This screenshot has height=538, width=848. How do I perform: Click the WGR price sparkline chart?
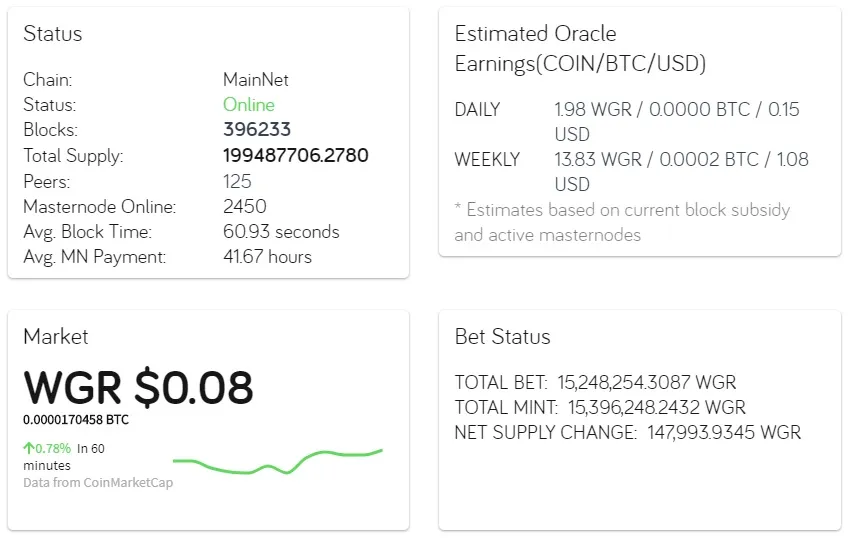(x=277, y=462)
